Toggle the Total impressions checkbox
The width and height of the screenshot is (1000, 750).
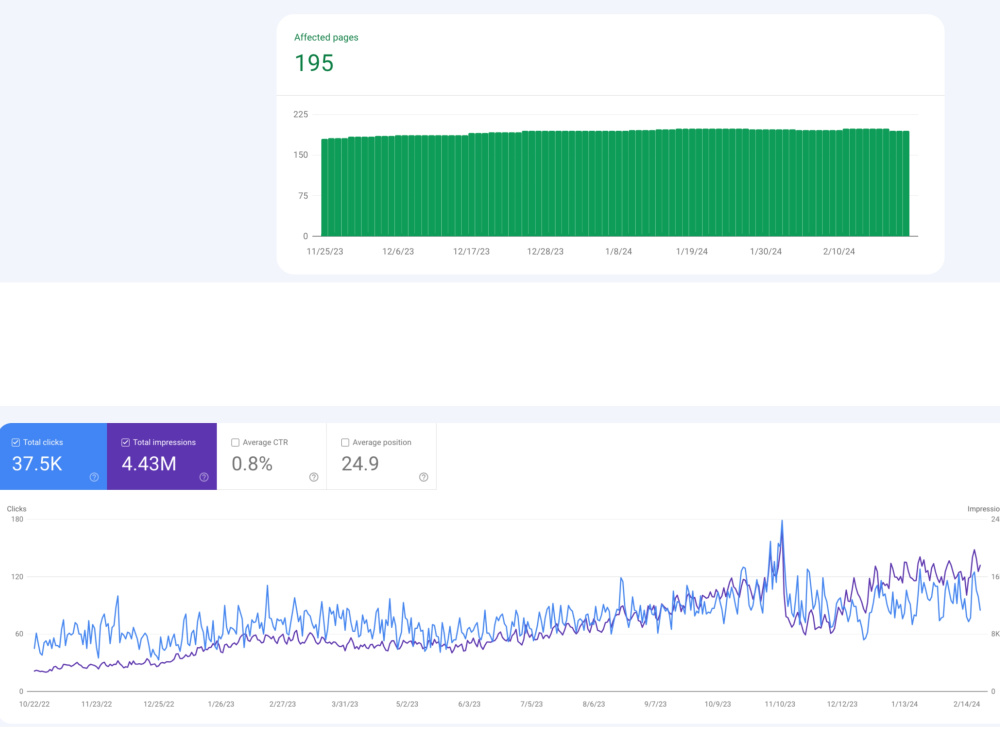click(126, 442)
